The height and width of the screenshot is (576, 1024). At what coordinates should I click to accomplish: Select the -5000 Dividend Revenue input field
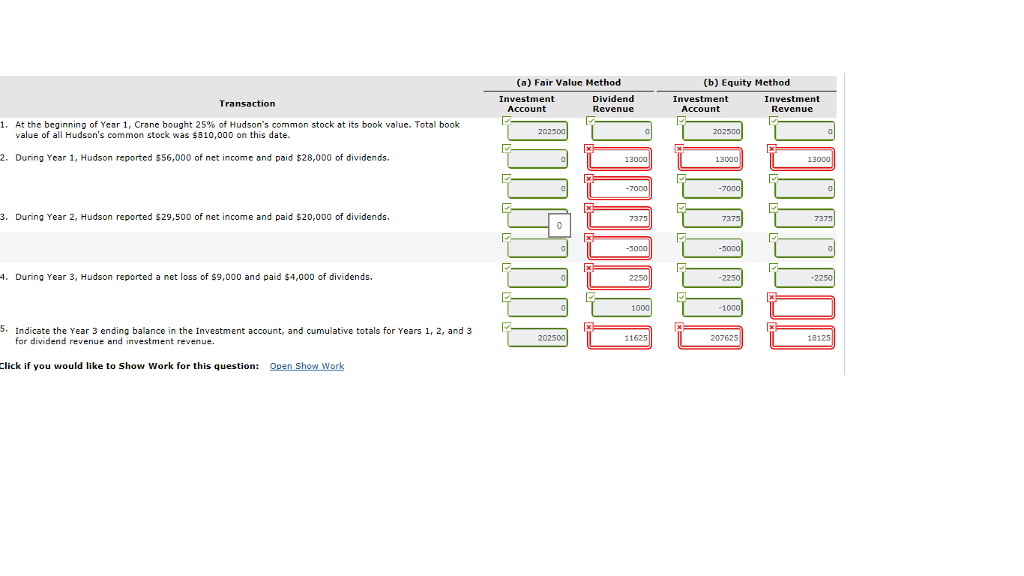click(618, 247)
